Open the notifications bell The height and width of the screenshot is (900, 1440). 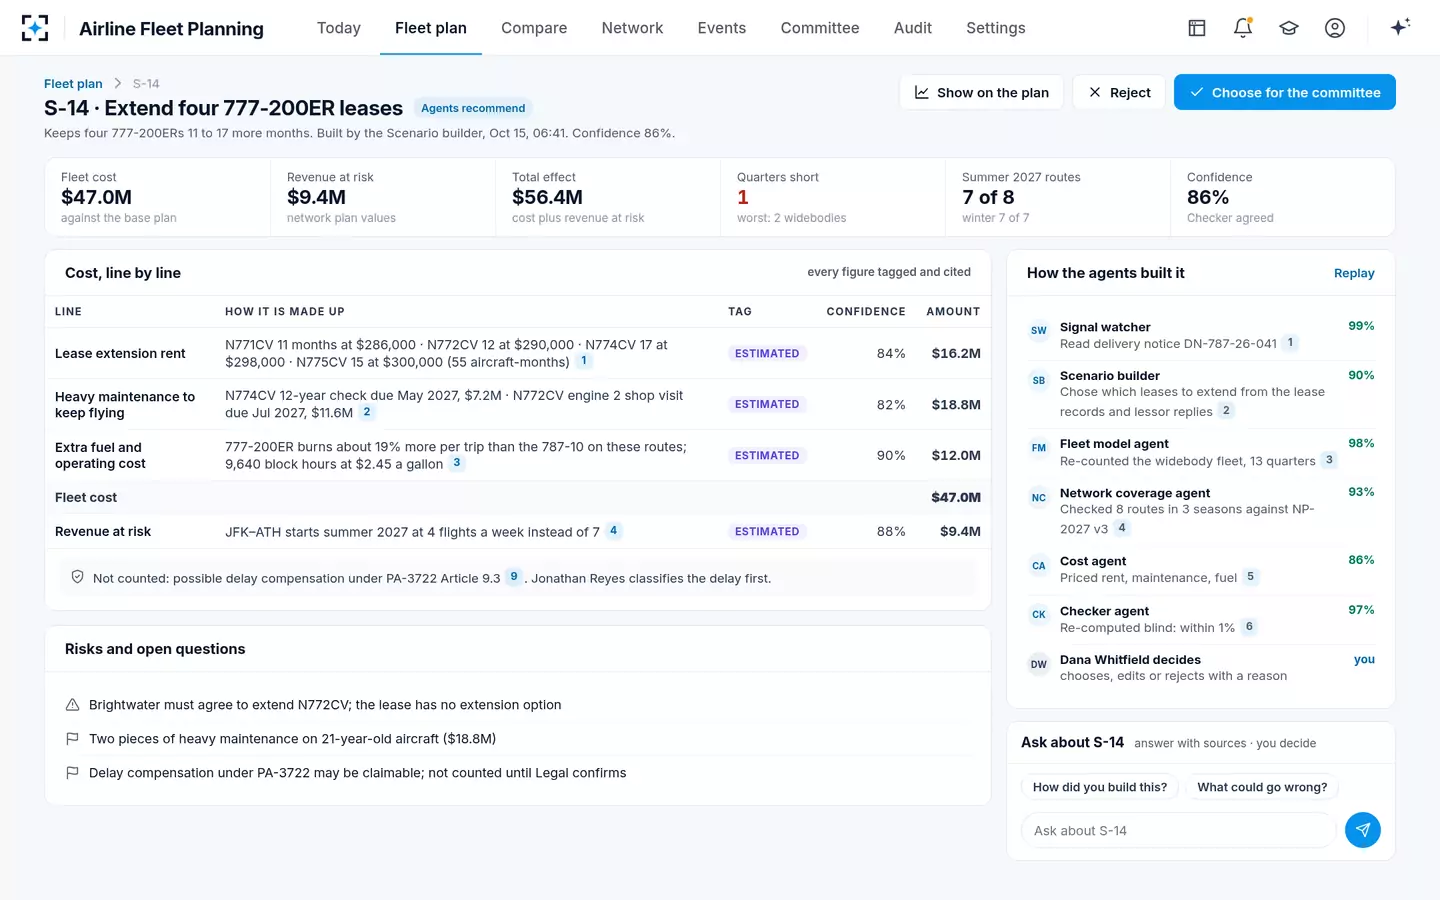click(1243, 28)
